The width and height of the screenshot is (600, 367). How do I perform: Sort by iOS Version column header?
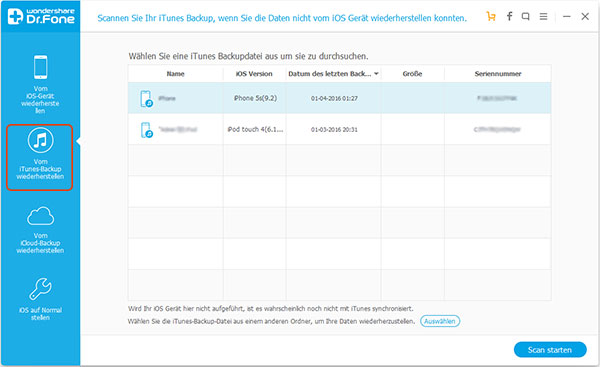point(254,73)
